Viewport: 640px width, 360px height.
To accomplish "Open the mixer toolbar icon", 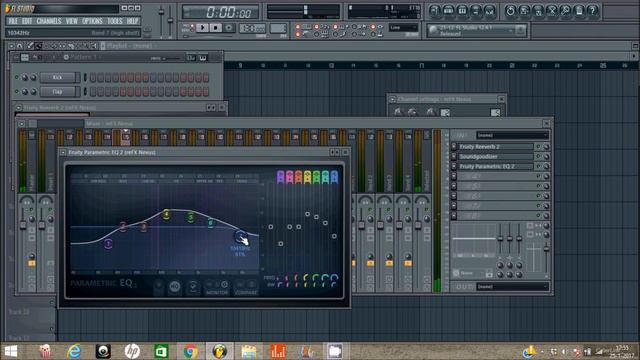I will [x=489, y=10].
